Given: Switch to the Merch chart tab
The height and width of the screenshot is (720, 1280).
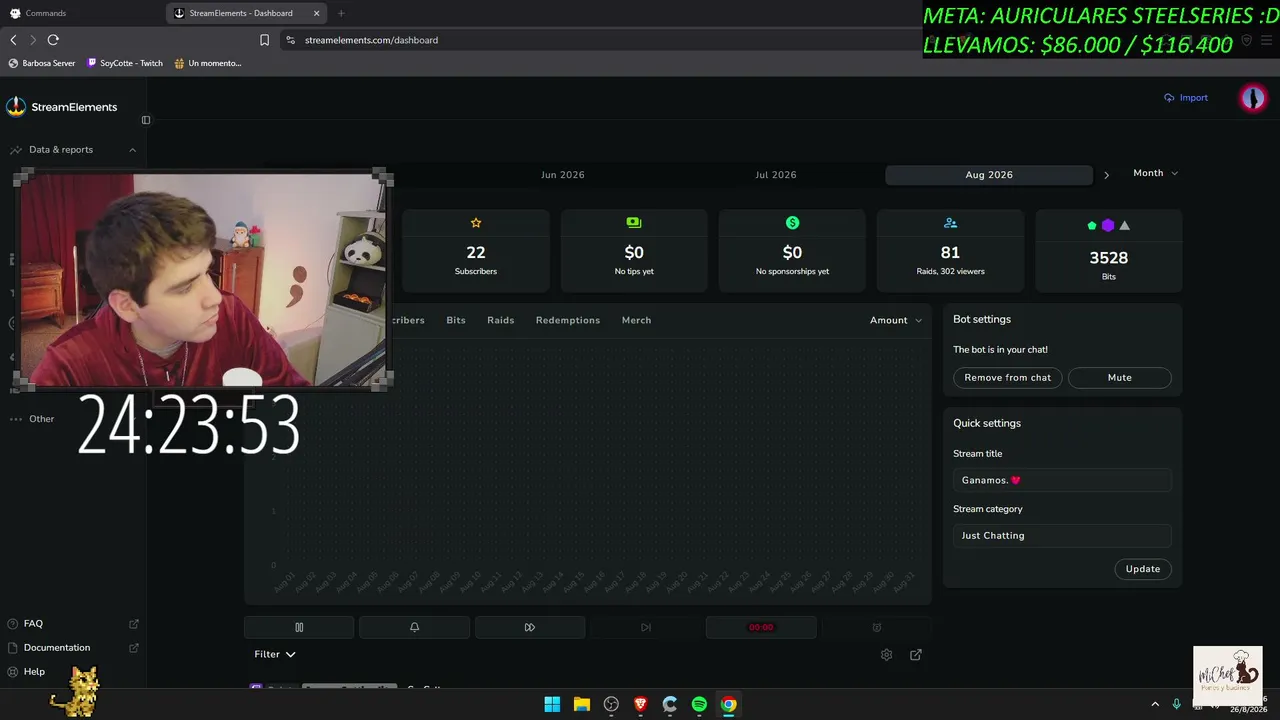Looking at the screenshot, I should point(636,320).
